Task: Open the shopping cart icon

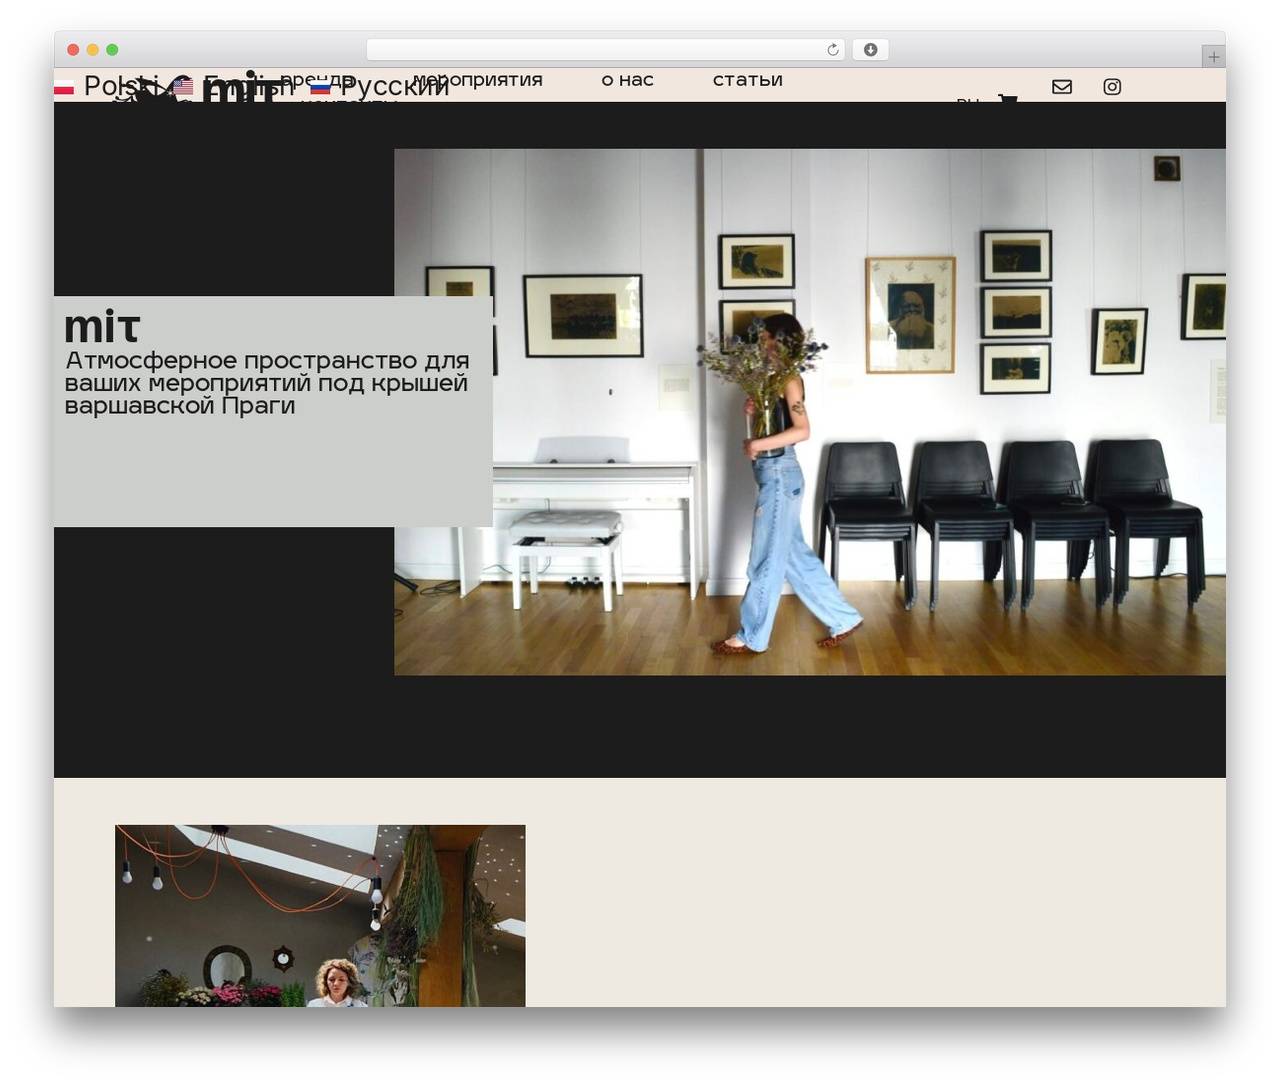Action: [x=1008, y=99]
